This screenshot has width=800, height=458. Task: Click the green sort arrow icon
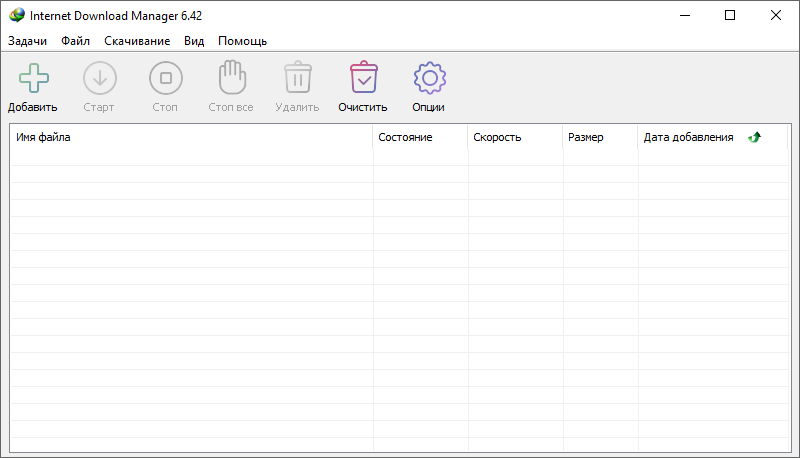pos(754,137)
